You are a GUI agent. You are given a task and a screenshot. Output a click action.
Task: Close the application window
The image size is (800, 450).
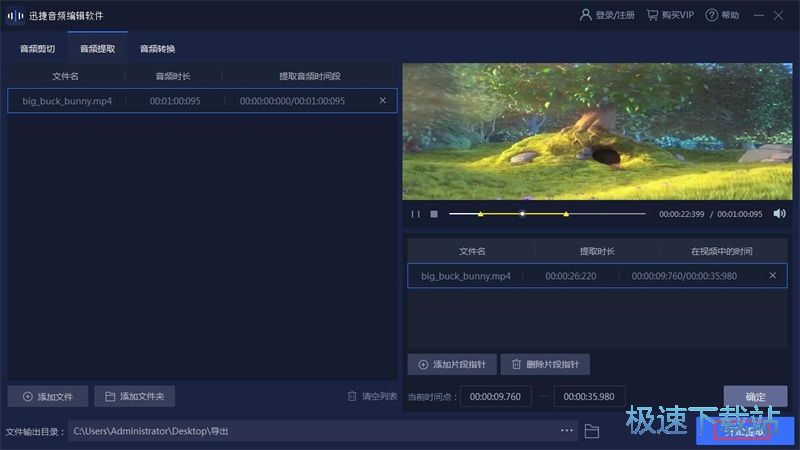[x=778, y=15]
